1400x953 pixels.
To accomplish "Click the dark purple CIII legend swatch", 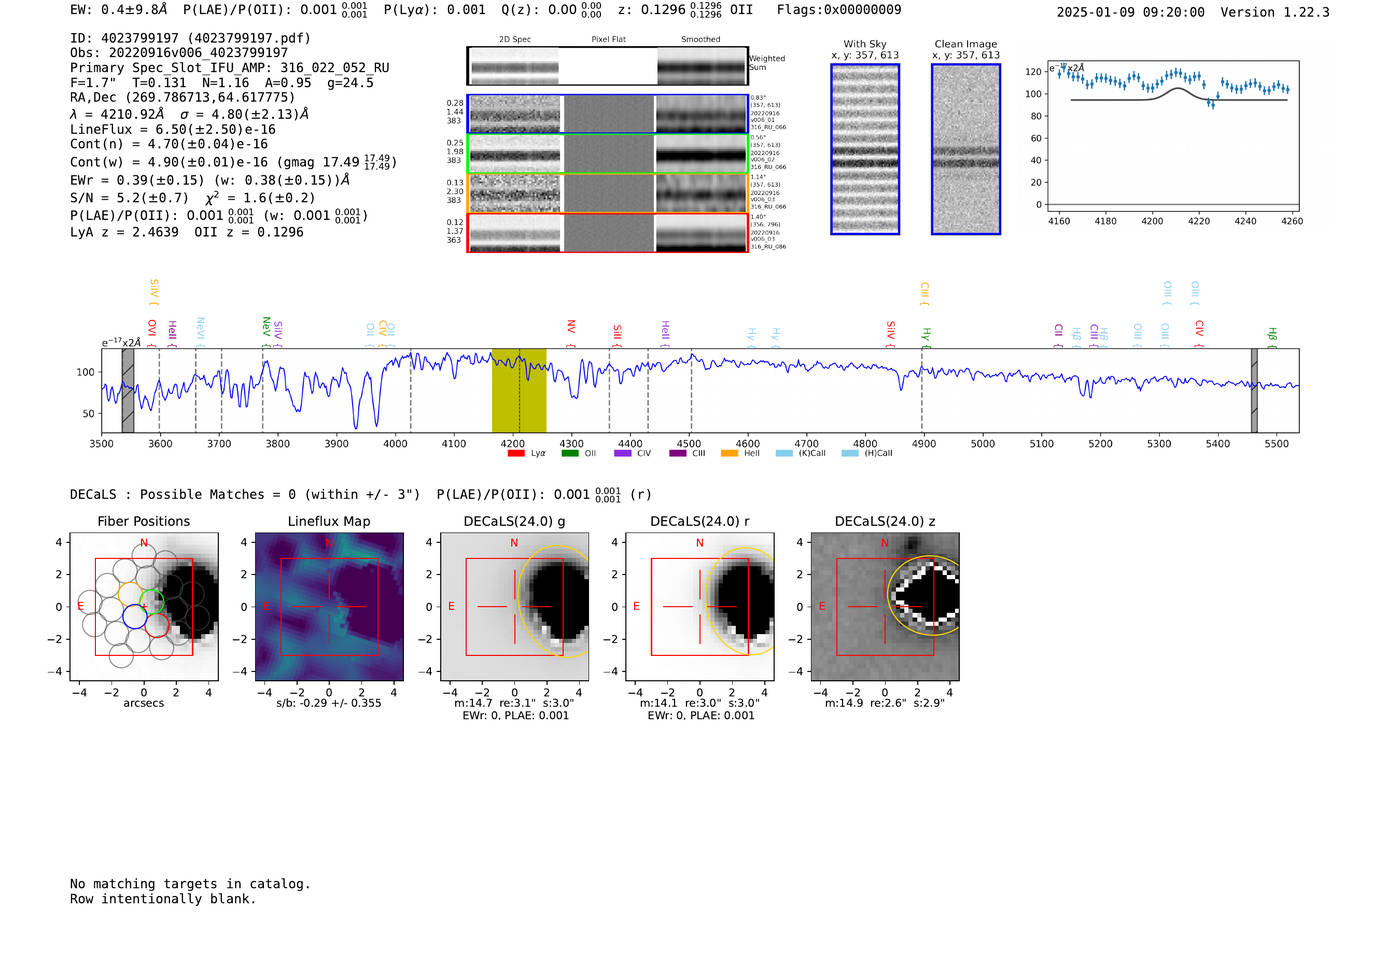I will pos(678,453).
